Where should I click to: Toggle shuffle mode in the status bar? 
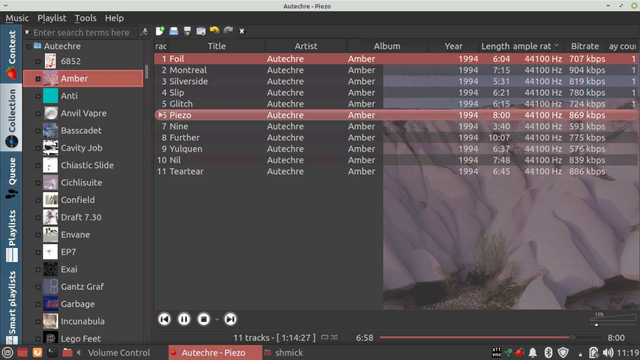[x=334, y=338]
